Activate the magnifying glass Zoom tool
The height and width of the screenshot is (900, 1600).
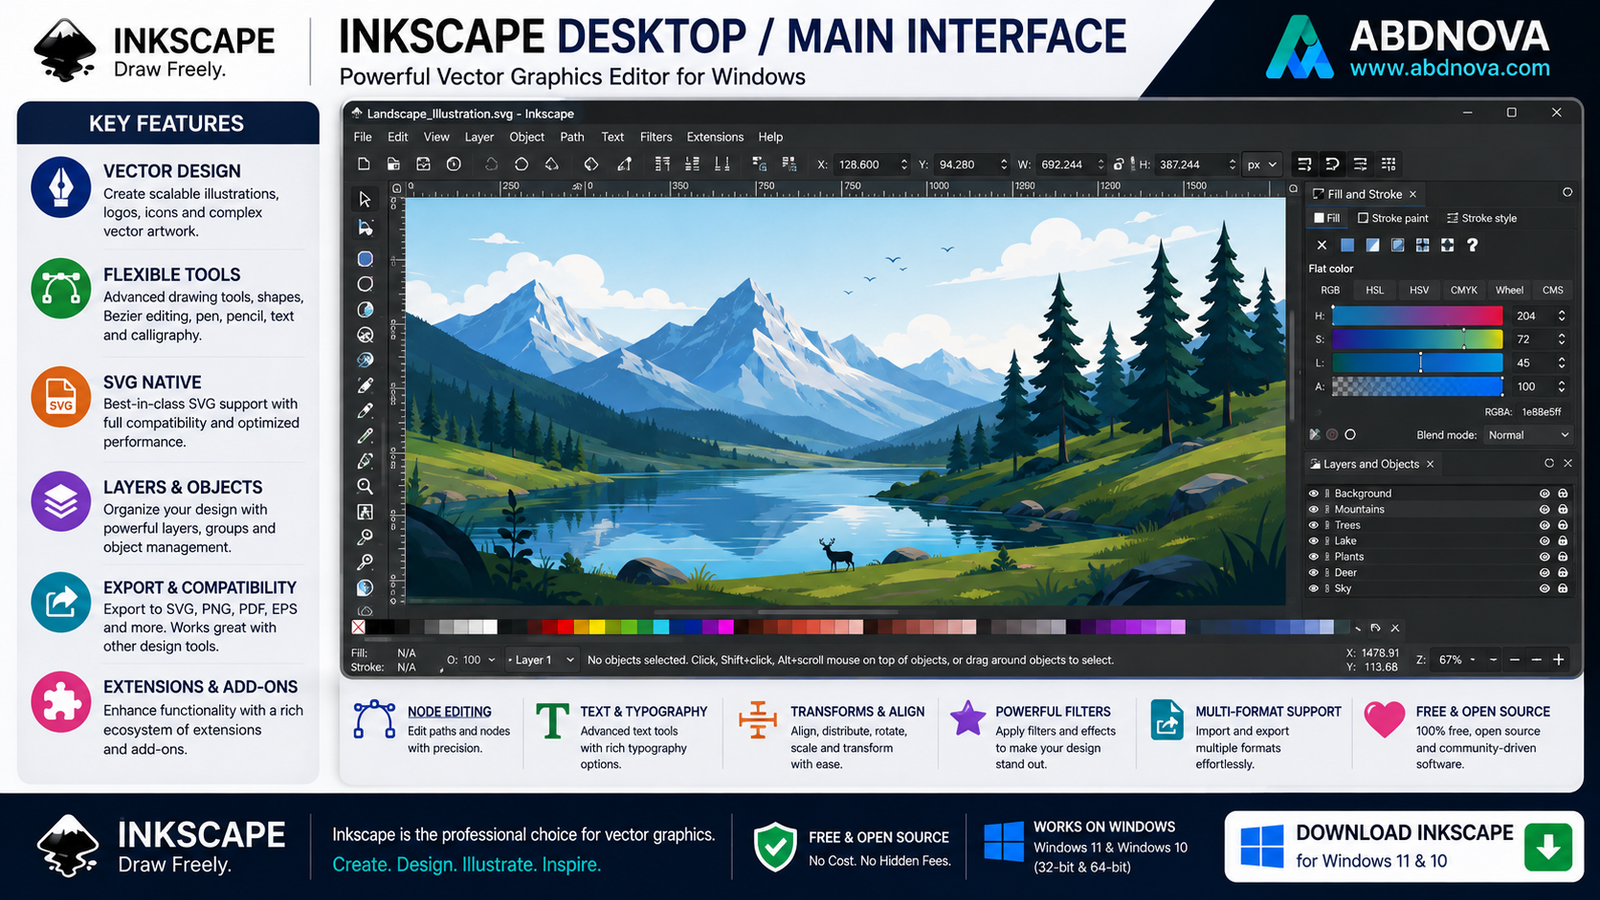(x=365, y=486)
